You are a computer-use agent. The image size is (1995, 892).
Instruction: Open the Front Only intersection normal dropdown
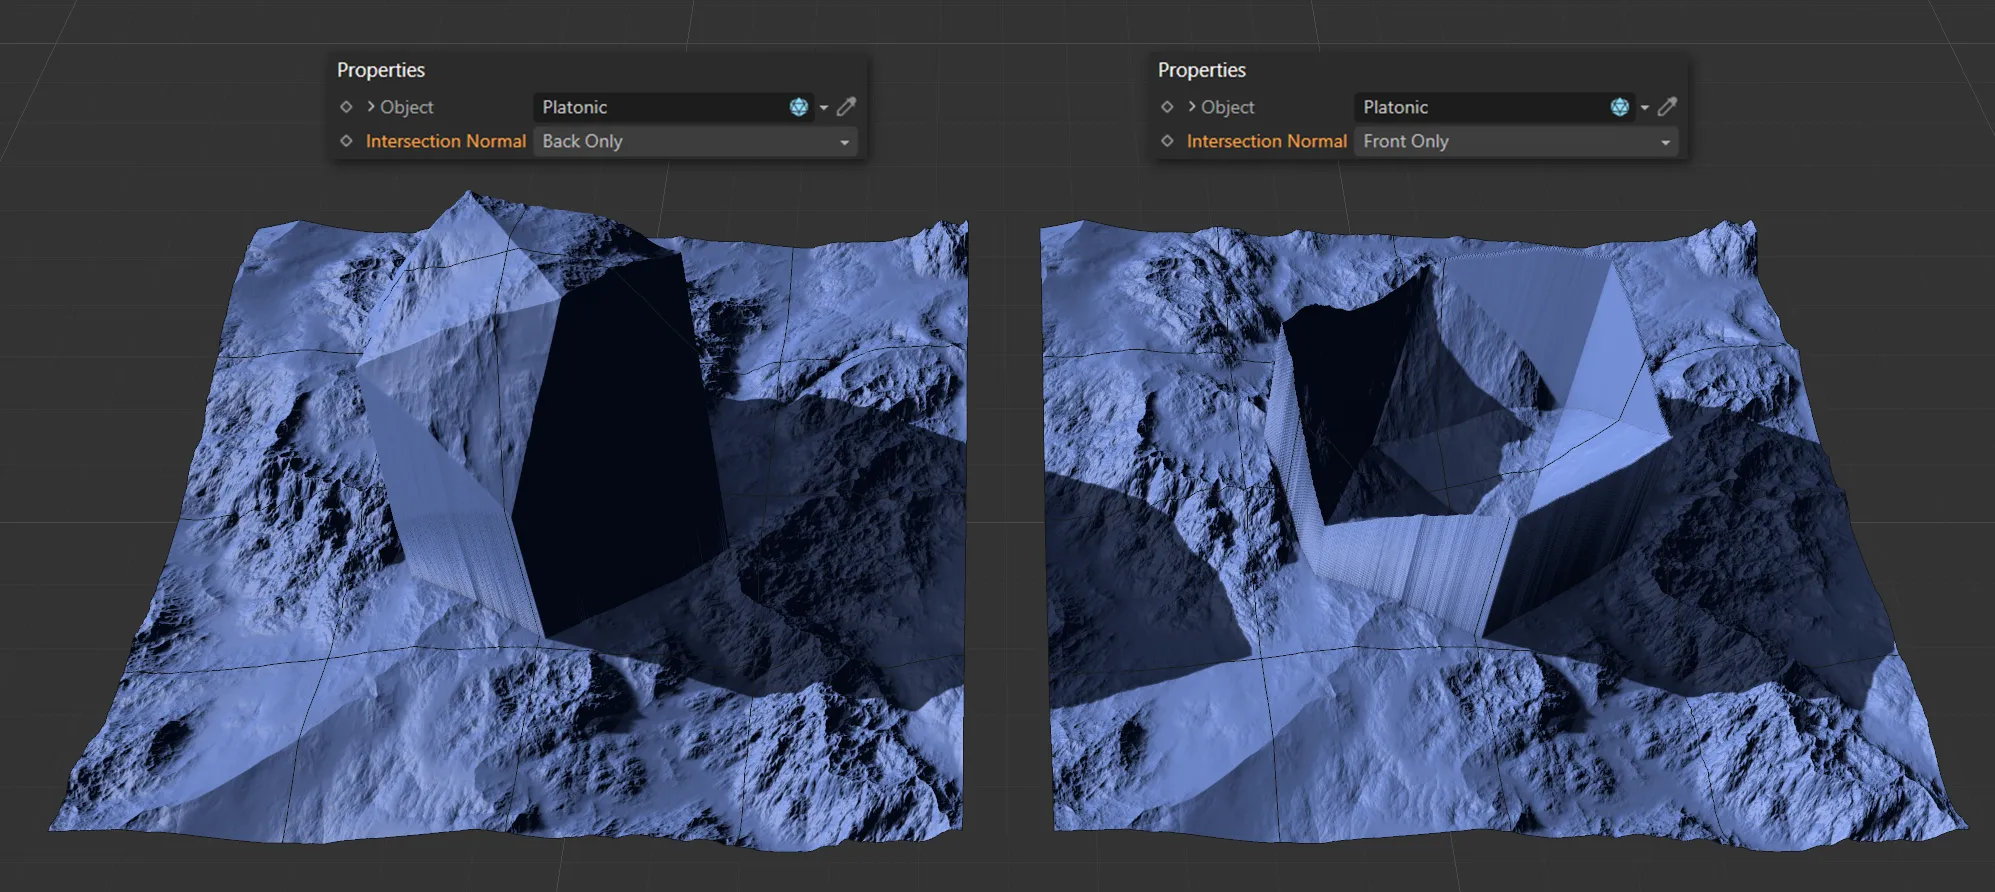[1516, 142]
